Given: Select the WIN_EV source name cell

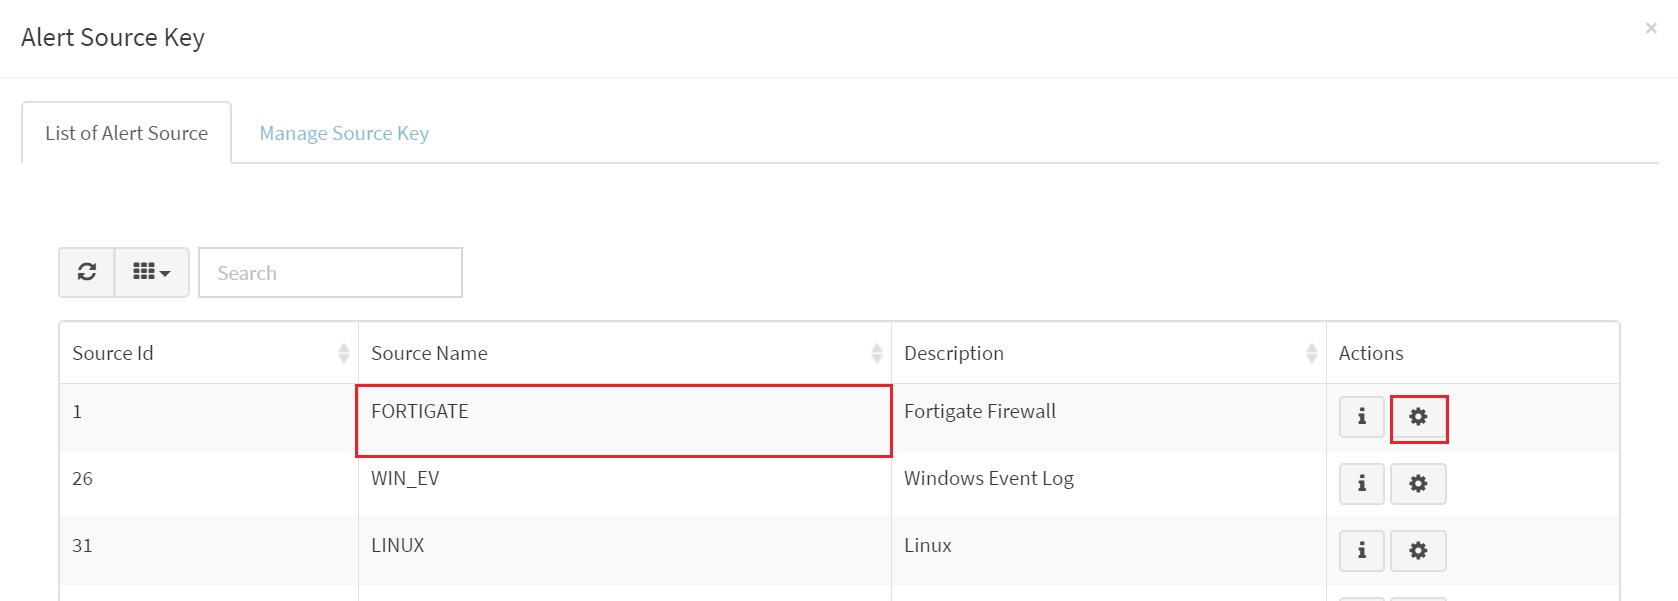Looking at the screenshot, I should [x=624, y=484].
